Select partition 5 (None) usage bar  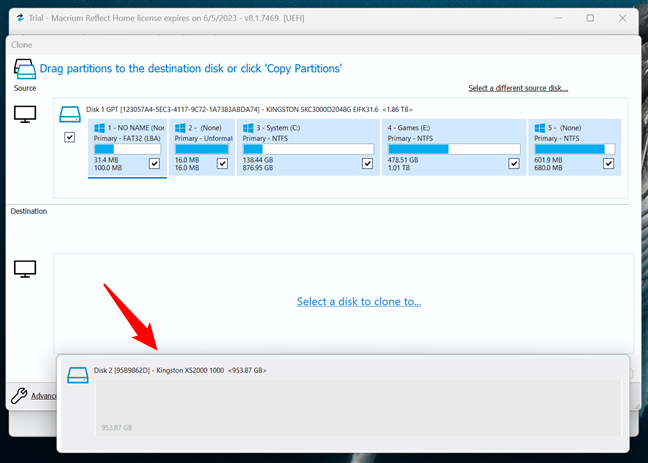(574, 149)
